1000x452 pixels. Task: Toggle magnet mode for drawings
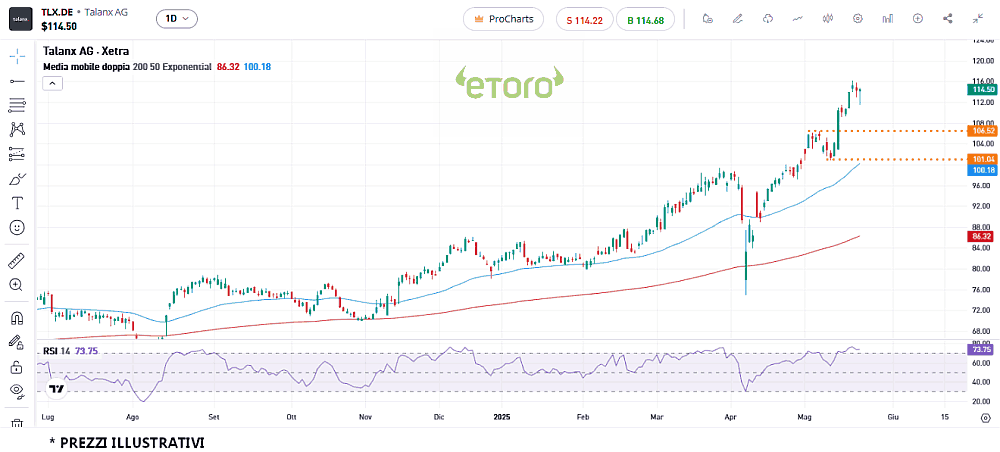[x=17, y=317]
